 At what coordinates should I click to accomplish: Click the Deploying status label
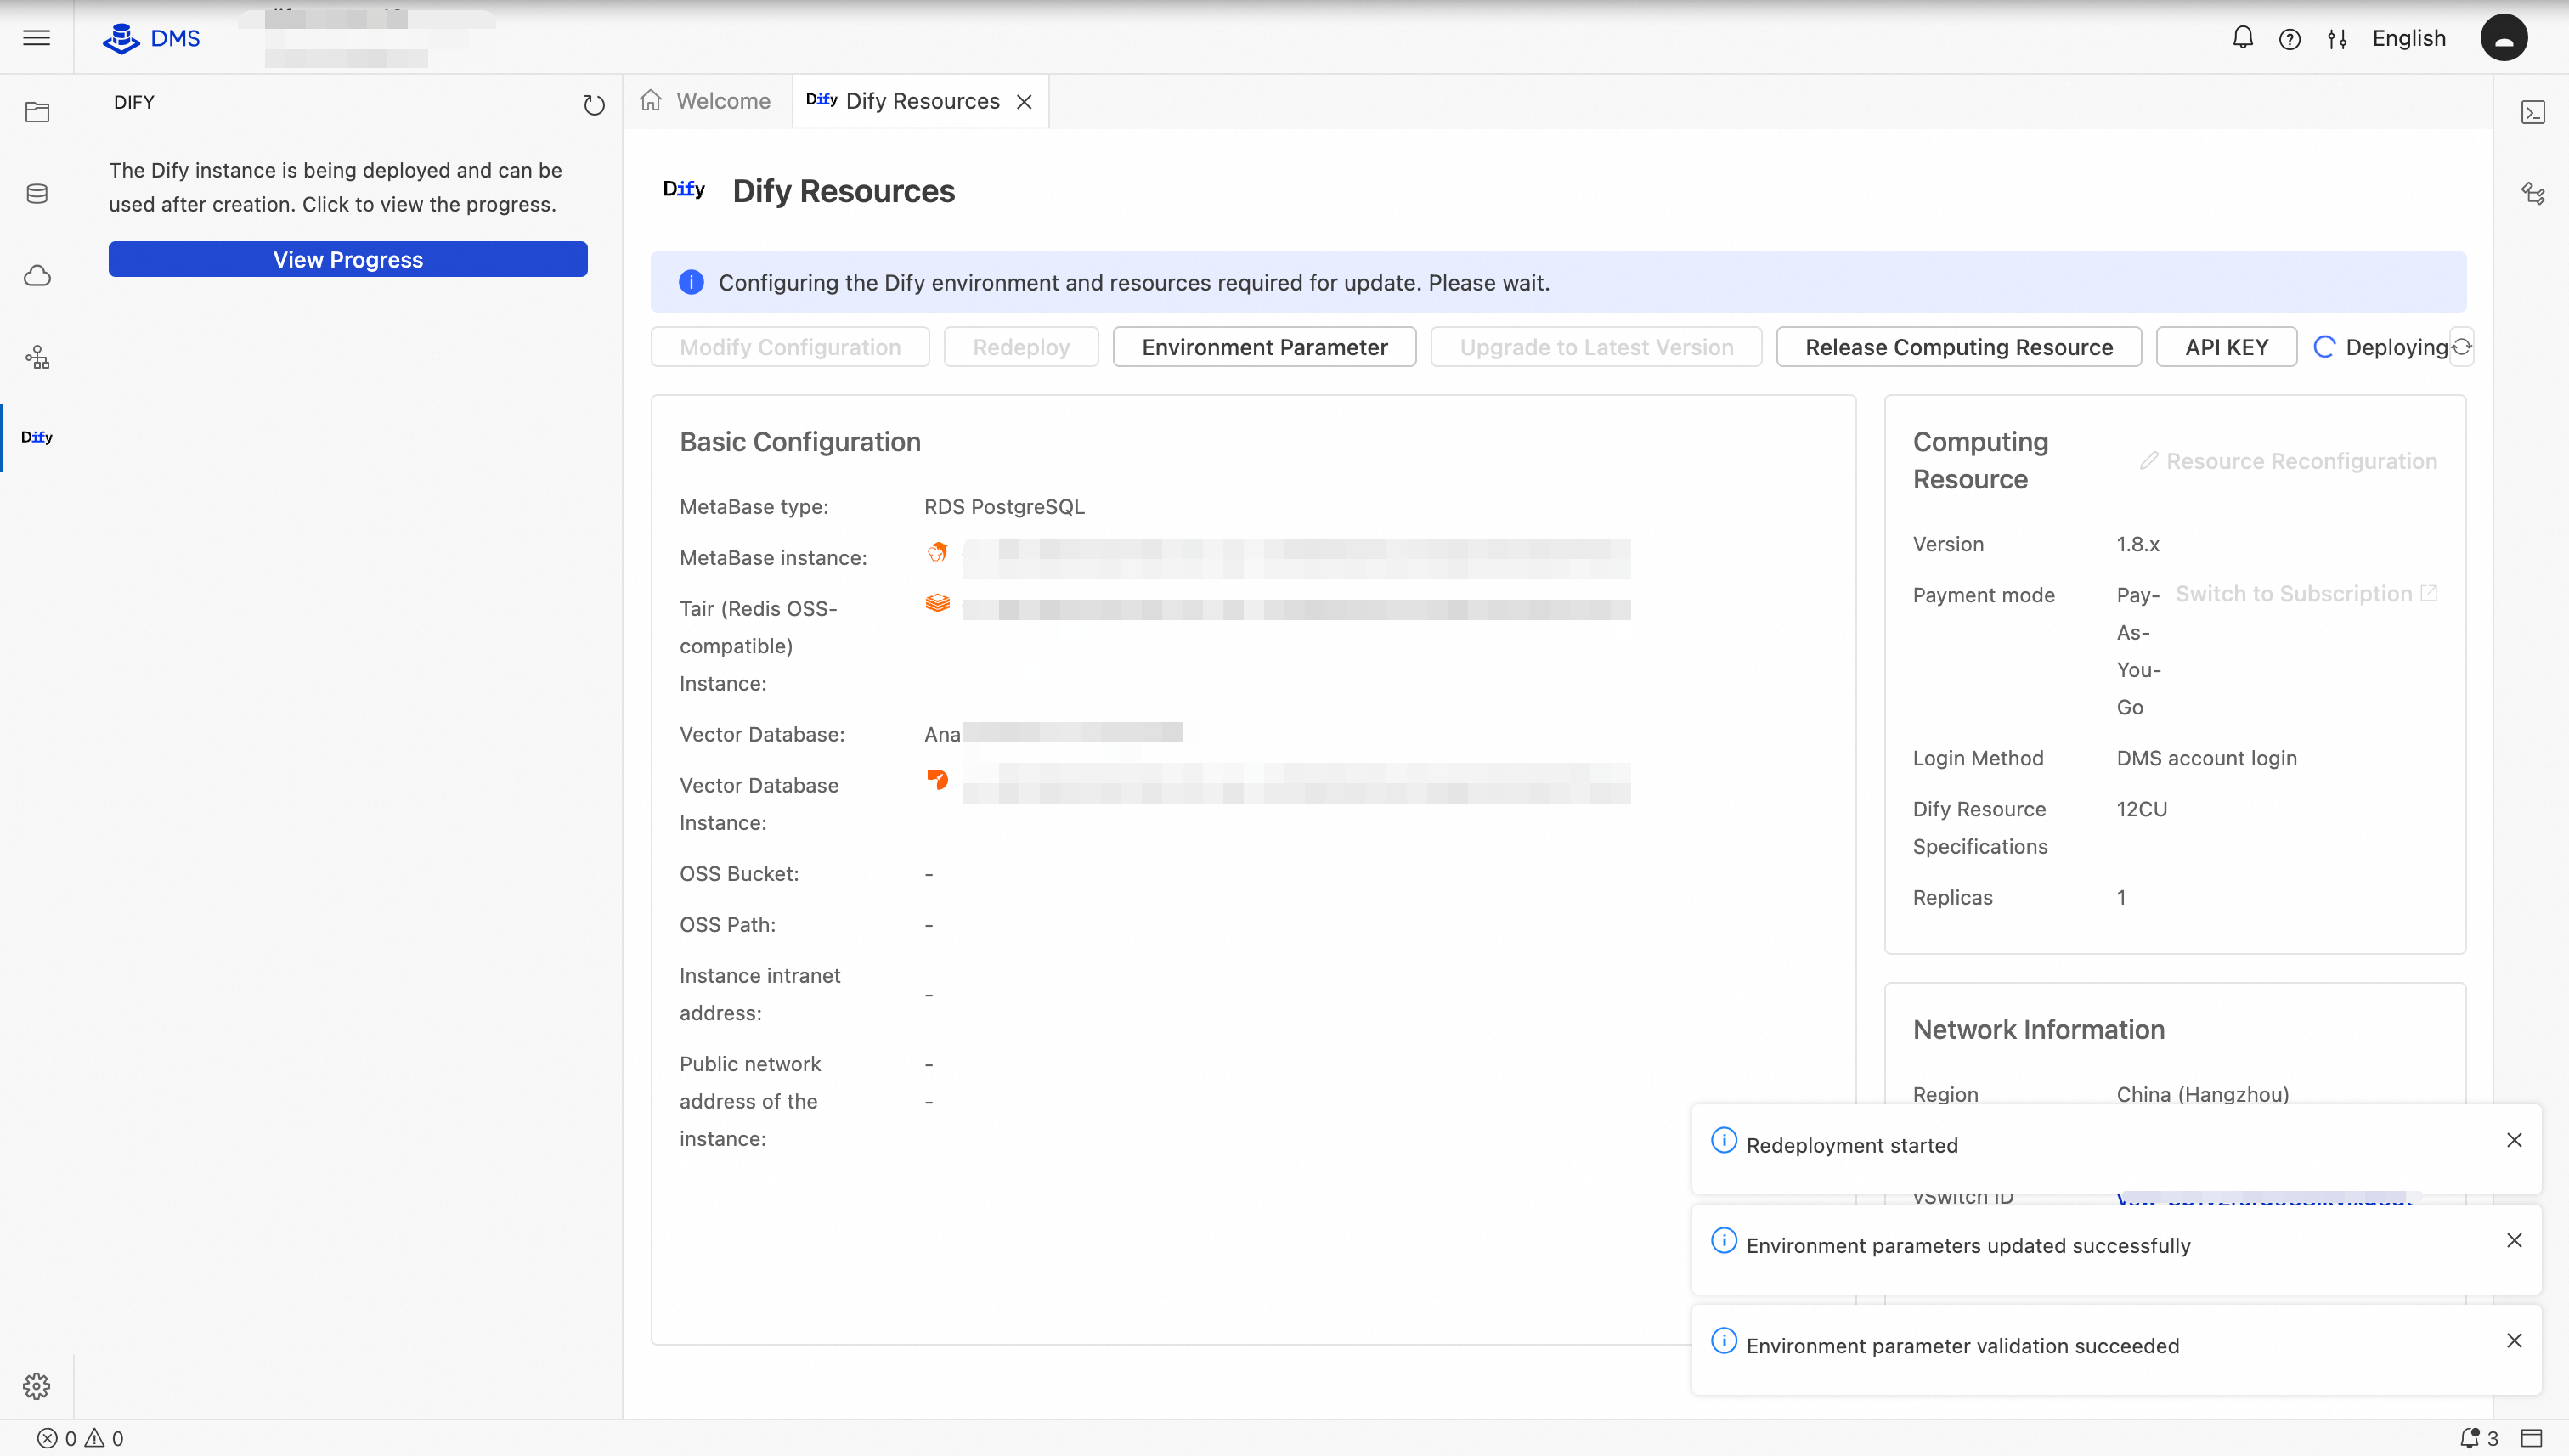pyautogui.click(x=2396, y=347)
